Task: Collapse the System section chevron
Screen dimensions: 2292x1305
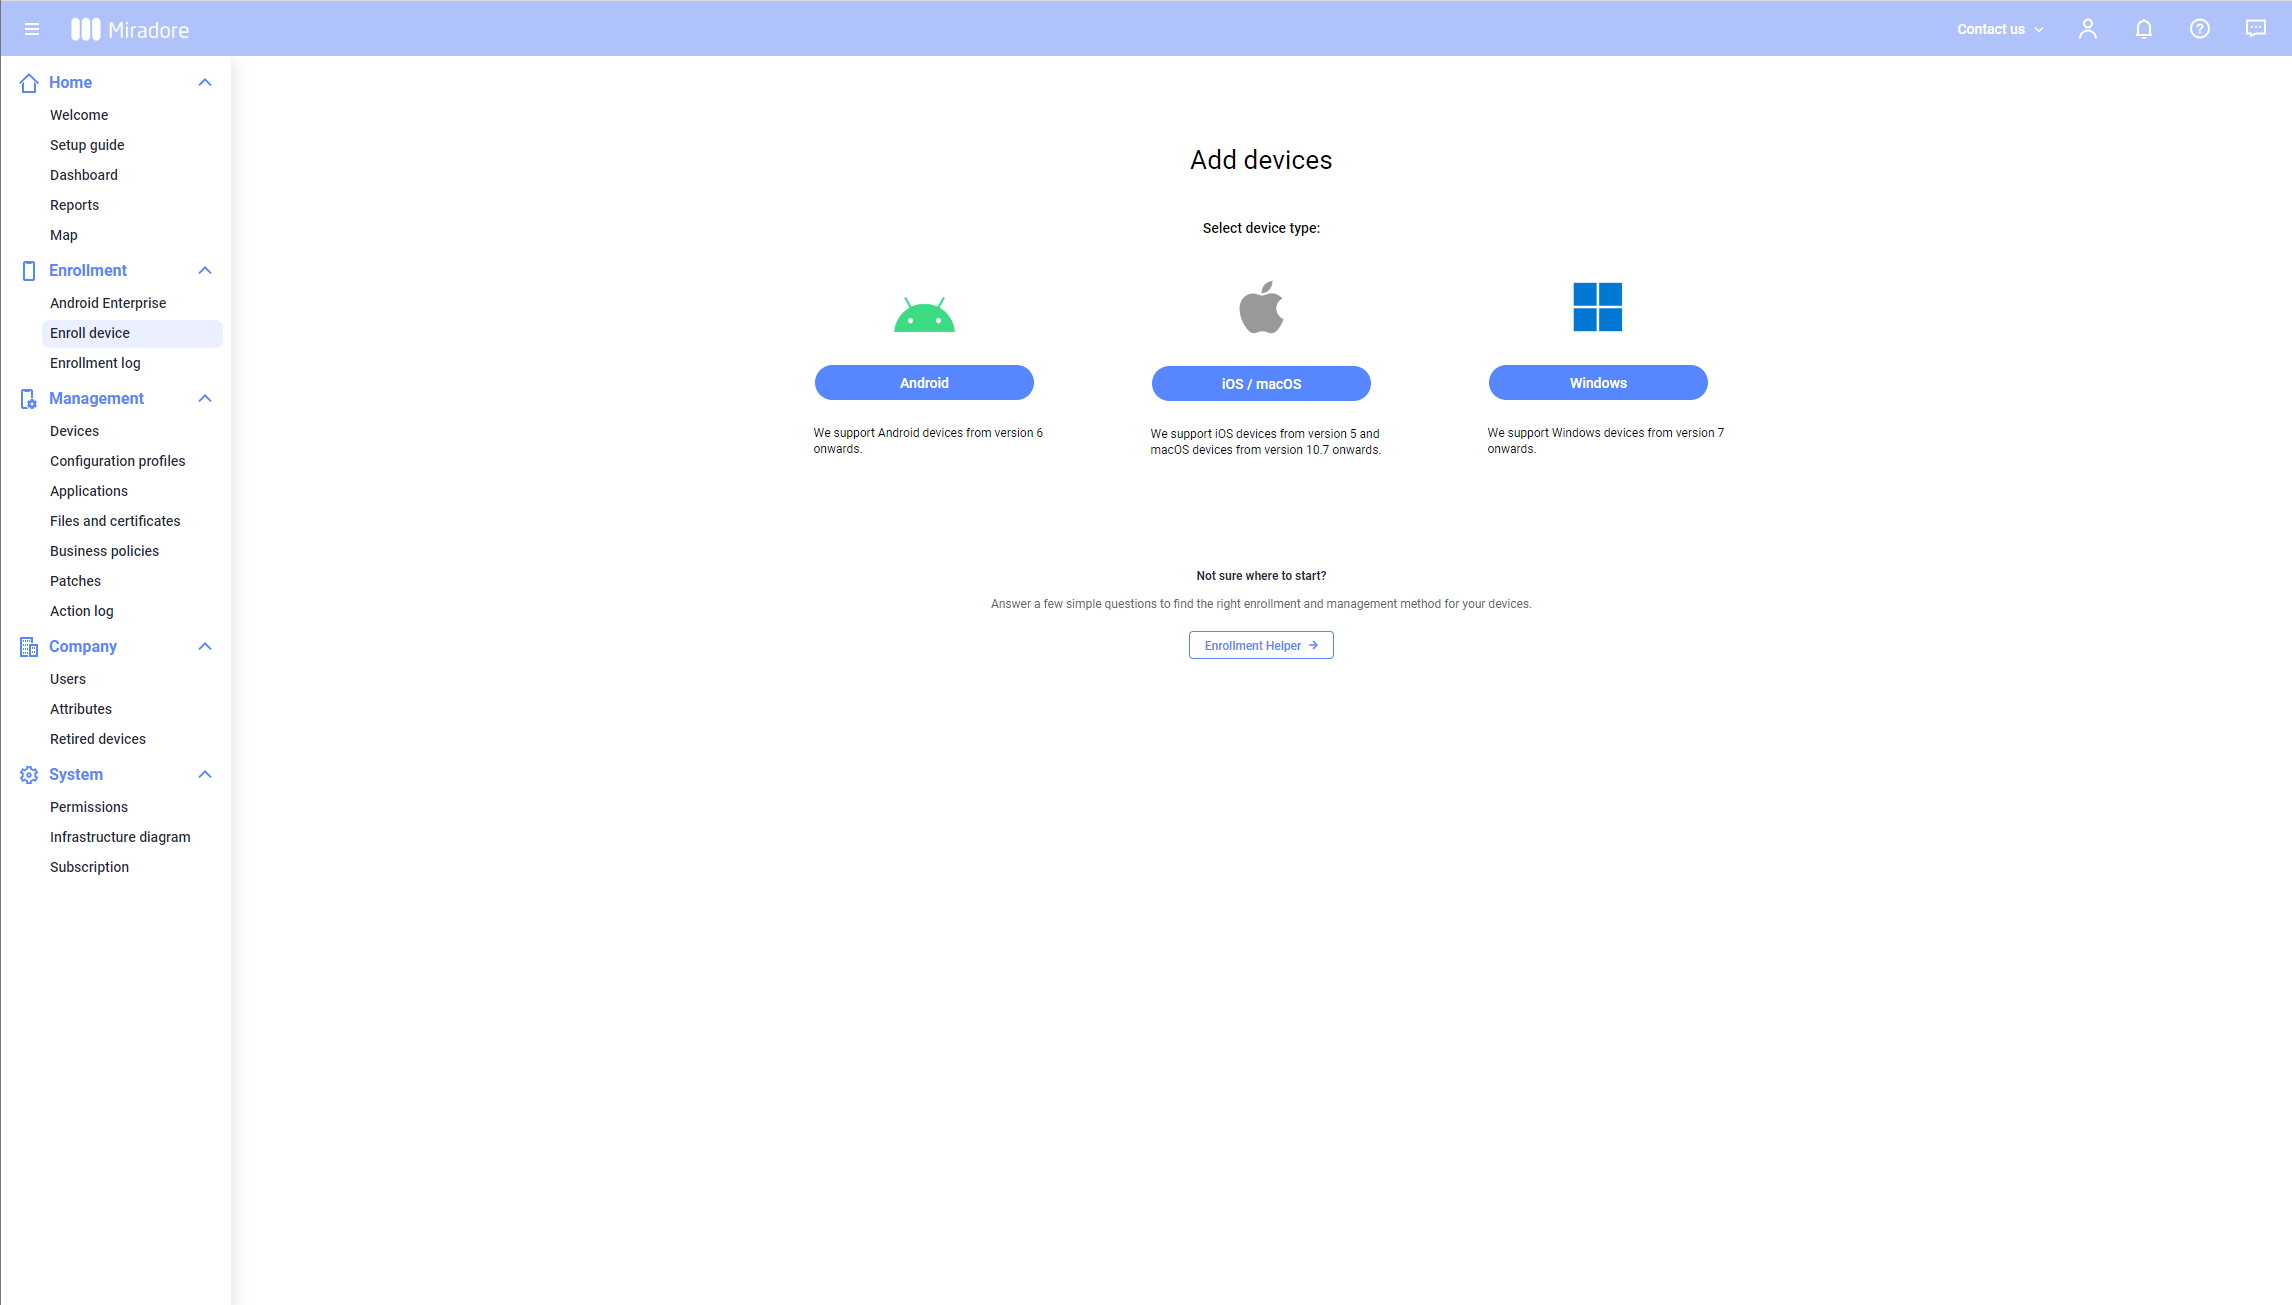Action: pos(205,775)
